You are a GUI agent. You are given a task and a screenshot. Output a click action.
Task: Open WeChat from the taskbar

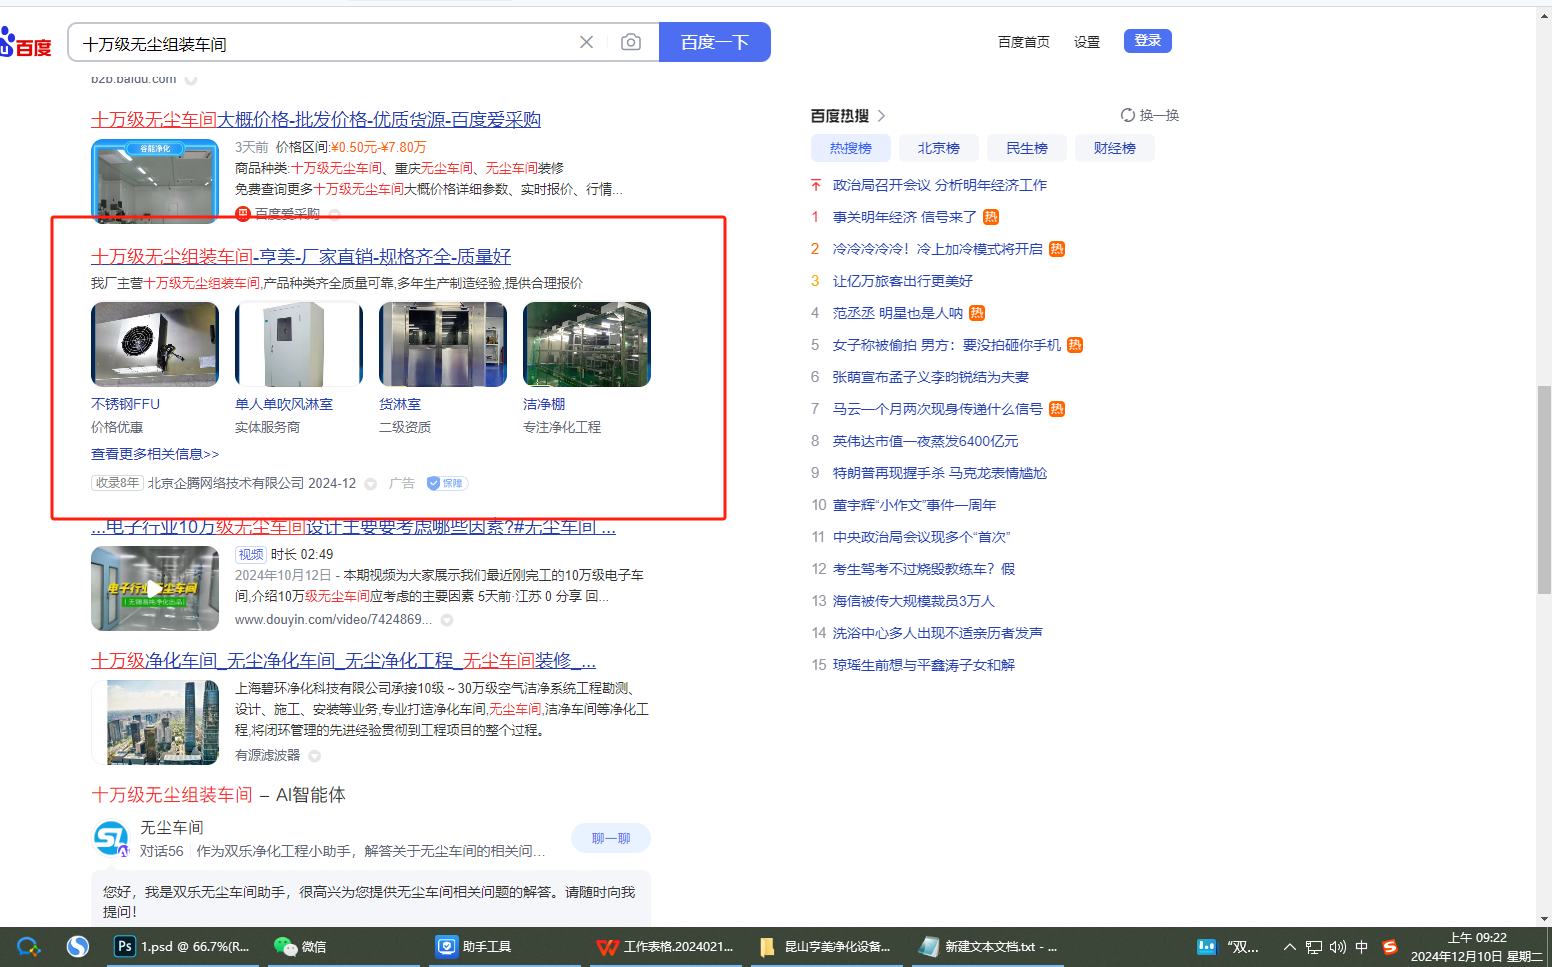[300, 946]
